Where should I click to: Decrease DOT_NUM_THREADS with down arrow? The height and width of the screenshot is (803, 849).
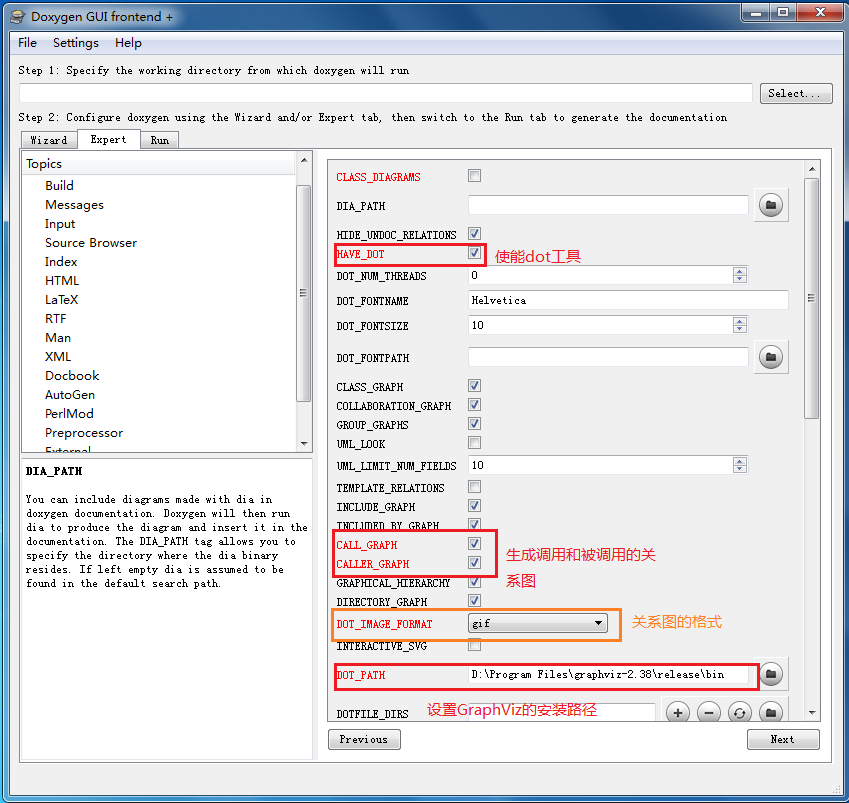coord(740,279)
